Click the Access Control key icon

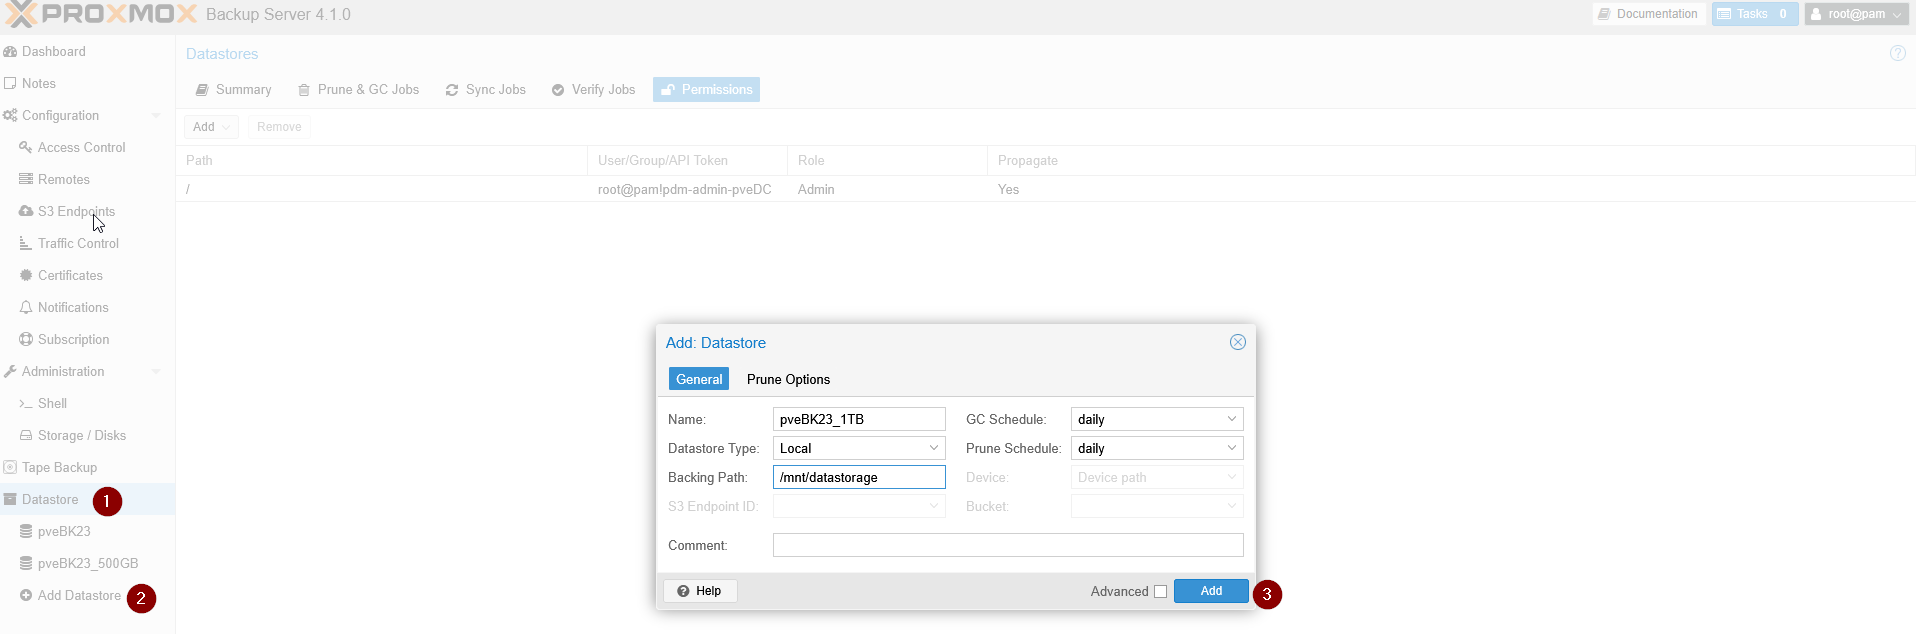(26, 147)
